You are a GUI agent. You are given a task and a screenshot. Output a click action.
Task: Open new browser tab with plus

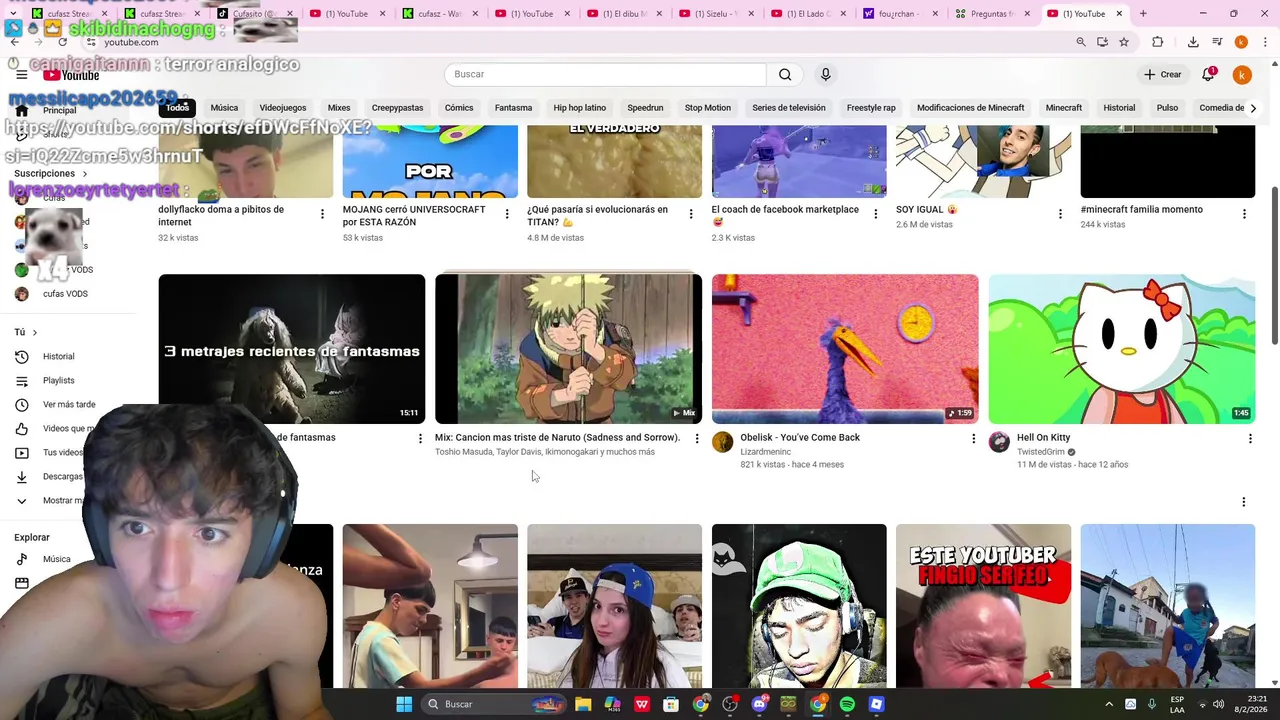point(1143,14)
